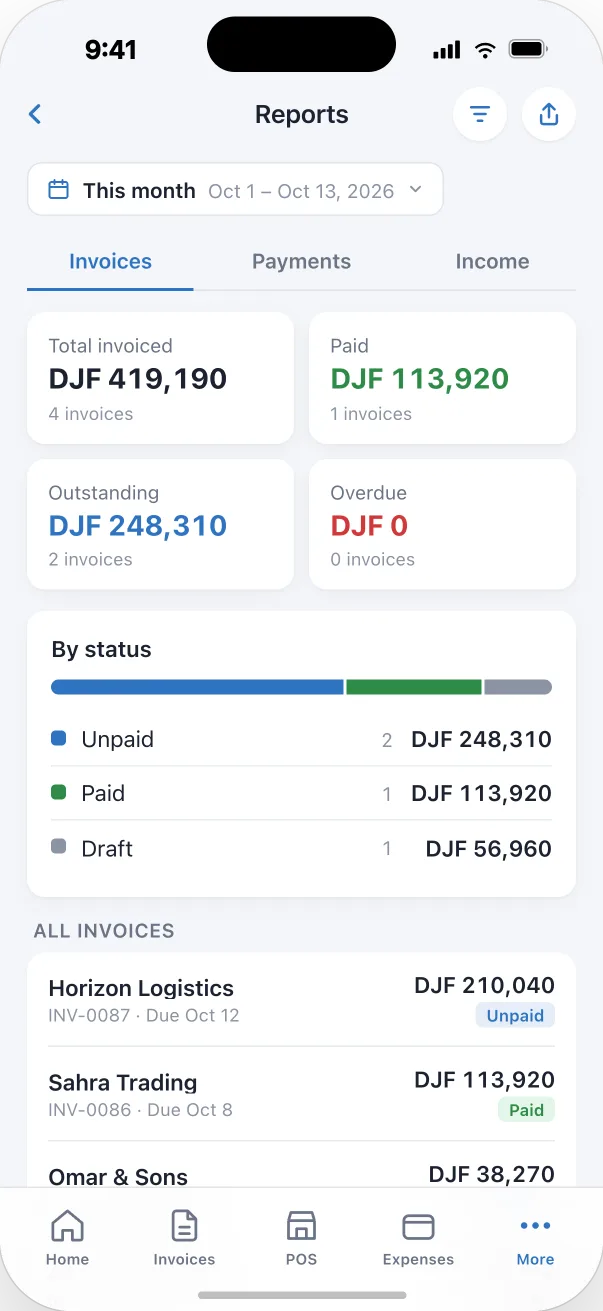
Task: Open the Outstanding DJF 248,310 card
Action: (x=160, y=524)
